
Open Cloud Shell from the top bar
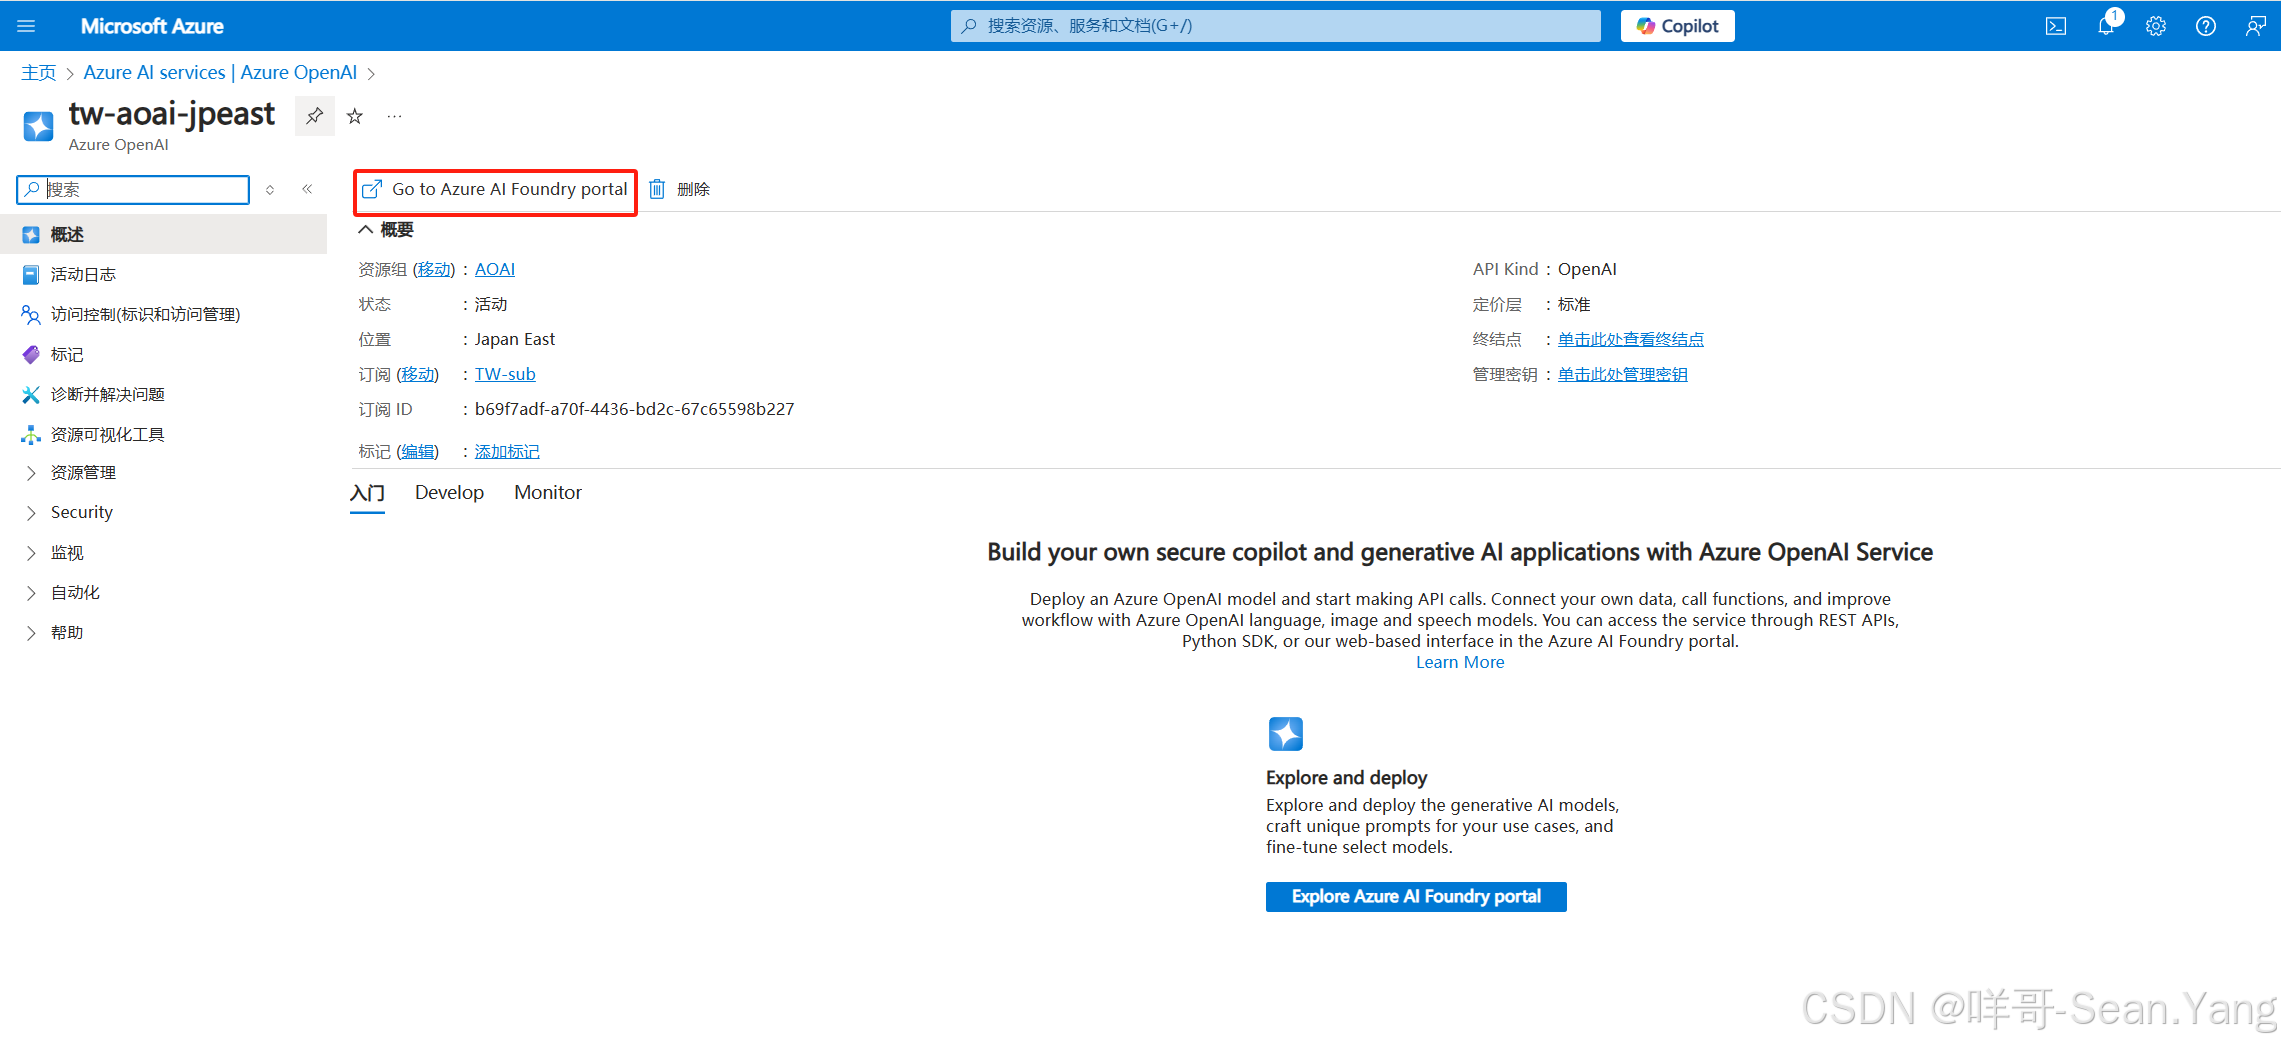coord(2056,26)
